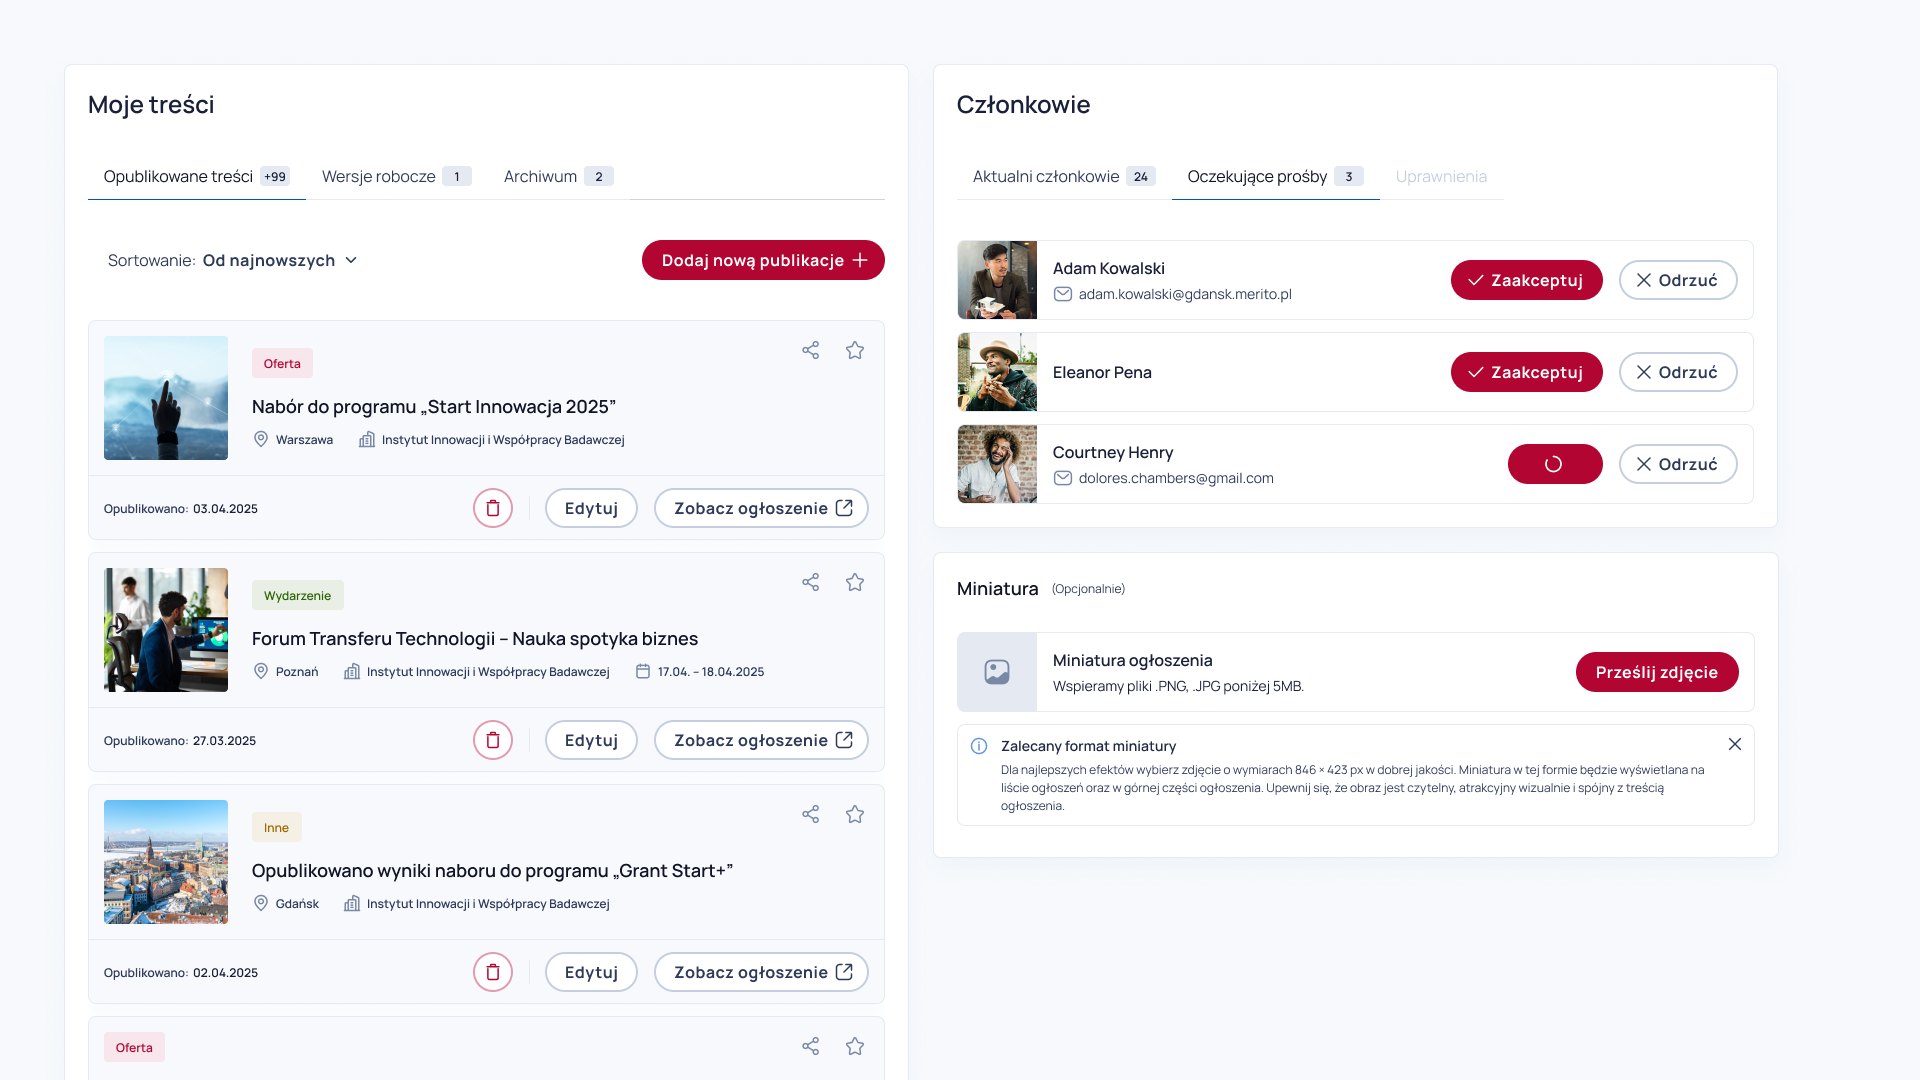Open the "Aktualni członkowie" tab
This screenshot has width=1920, height=1080.
tap(1046, 176)
